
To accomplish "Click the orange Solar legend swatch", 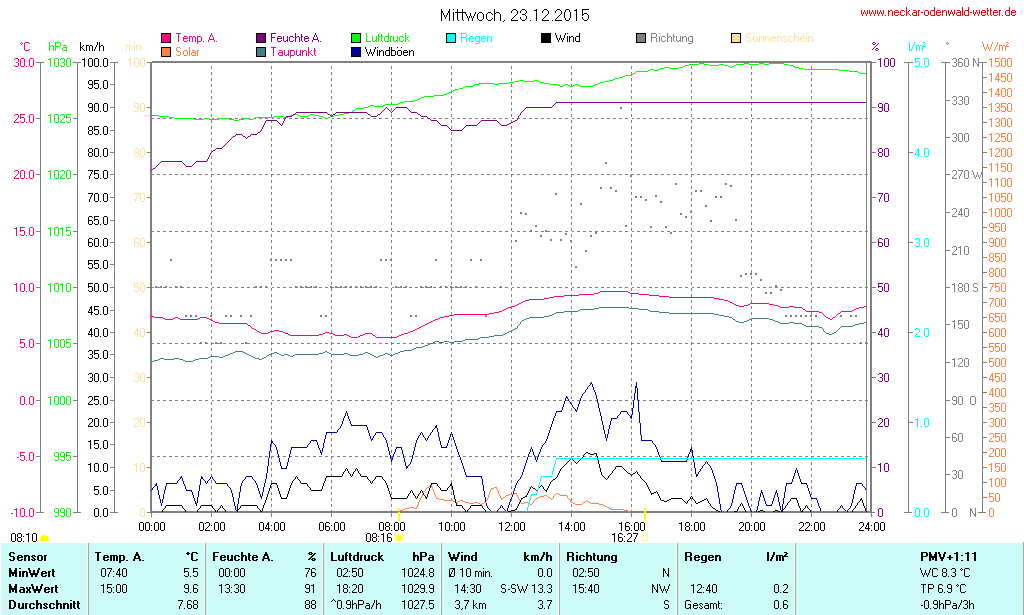I will click(x=165, y=51).
